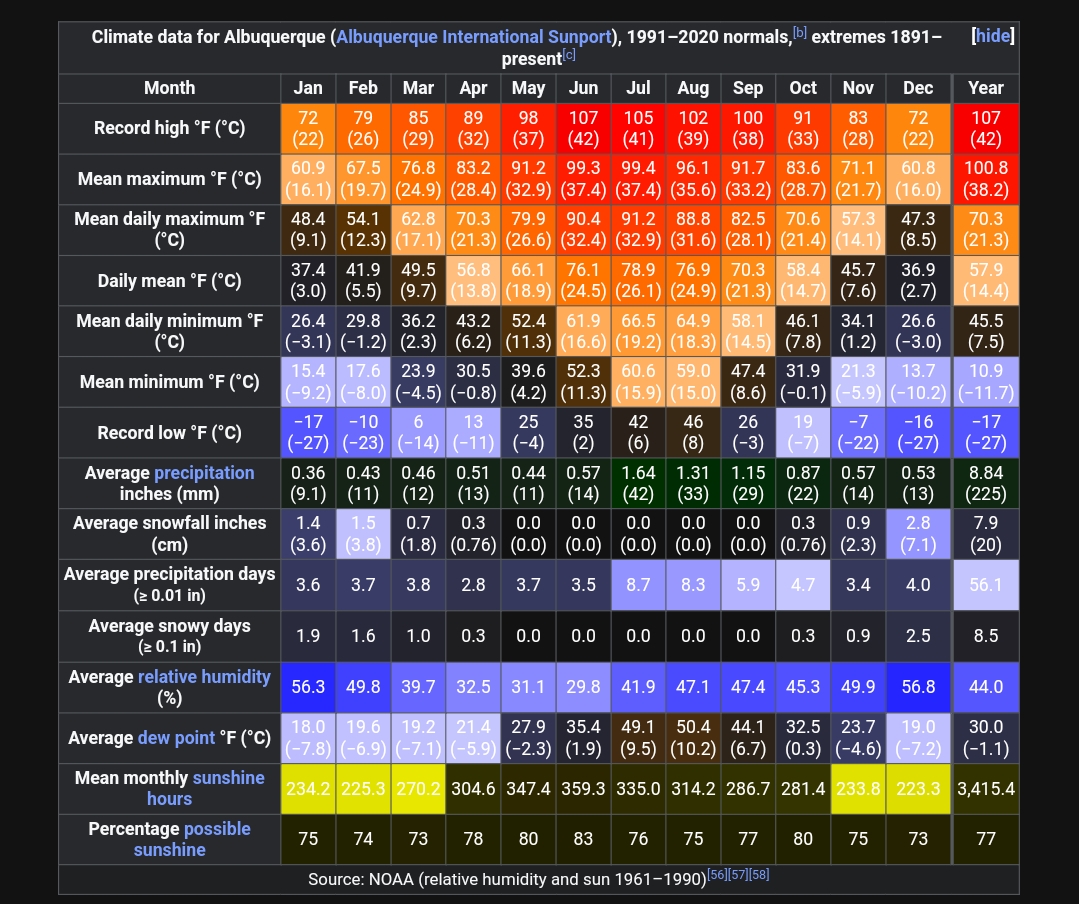Select July precipitation days cell 8.7
The image size is (1079, 904).
pos(638,585)
